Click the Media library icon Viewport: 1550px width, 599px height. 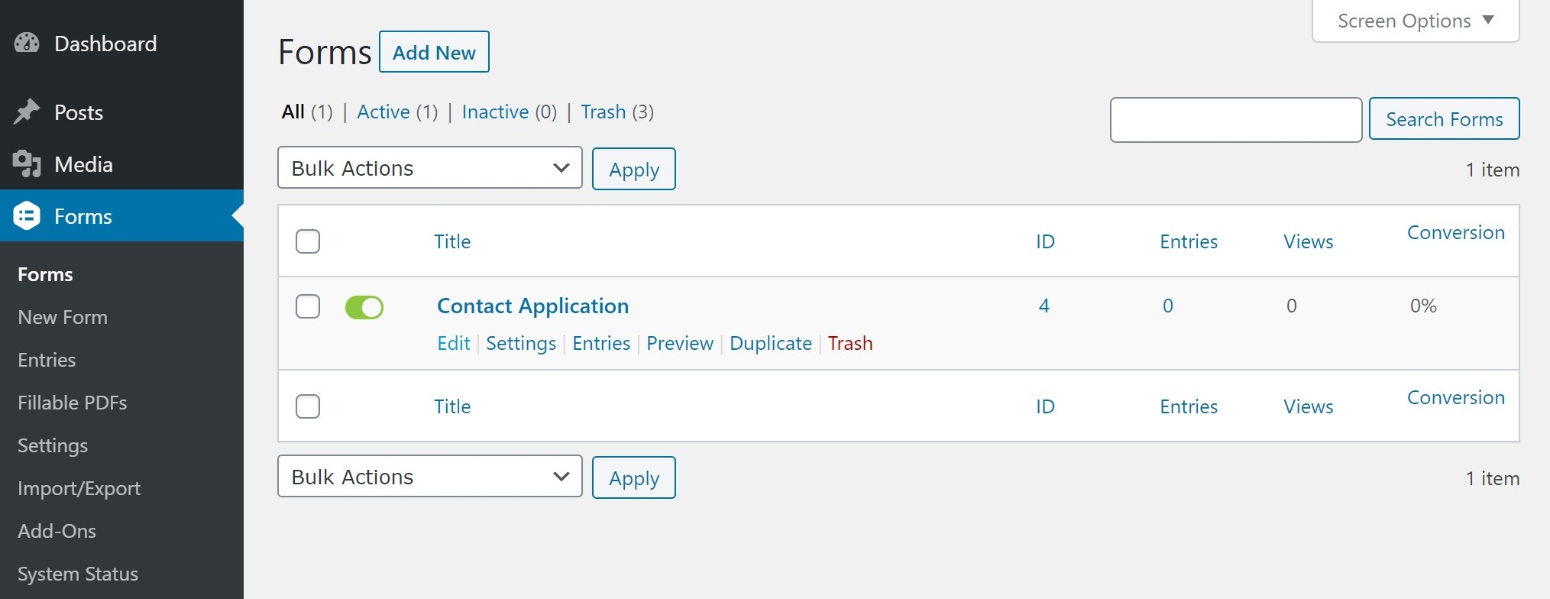tap(27, 164)
